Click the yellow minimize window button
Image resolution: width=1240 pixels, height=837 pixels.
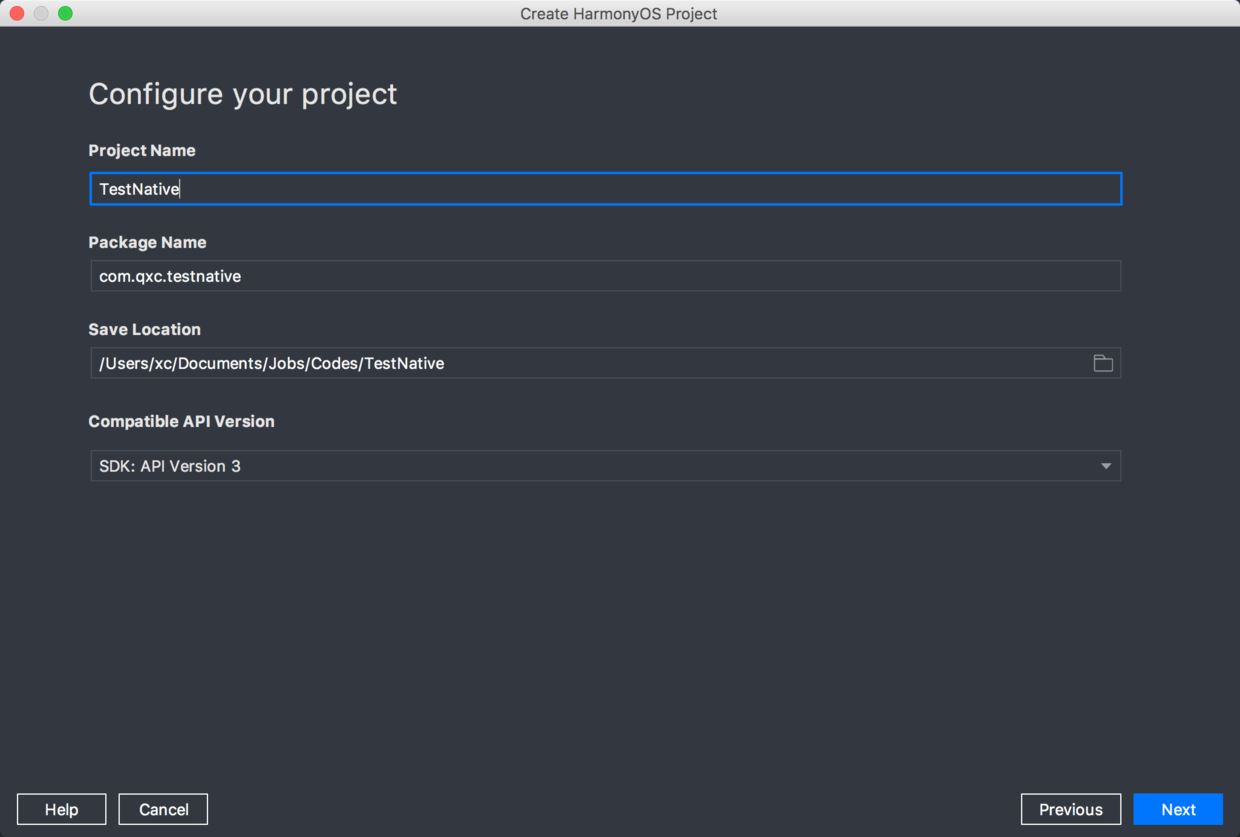coord(41,13)
